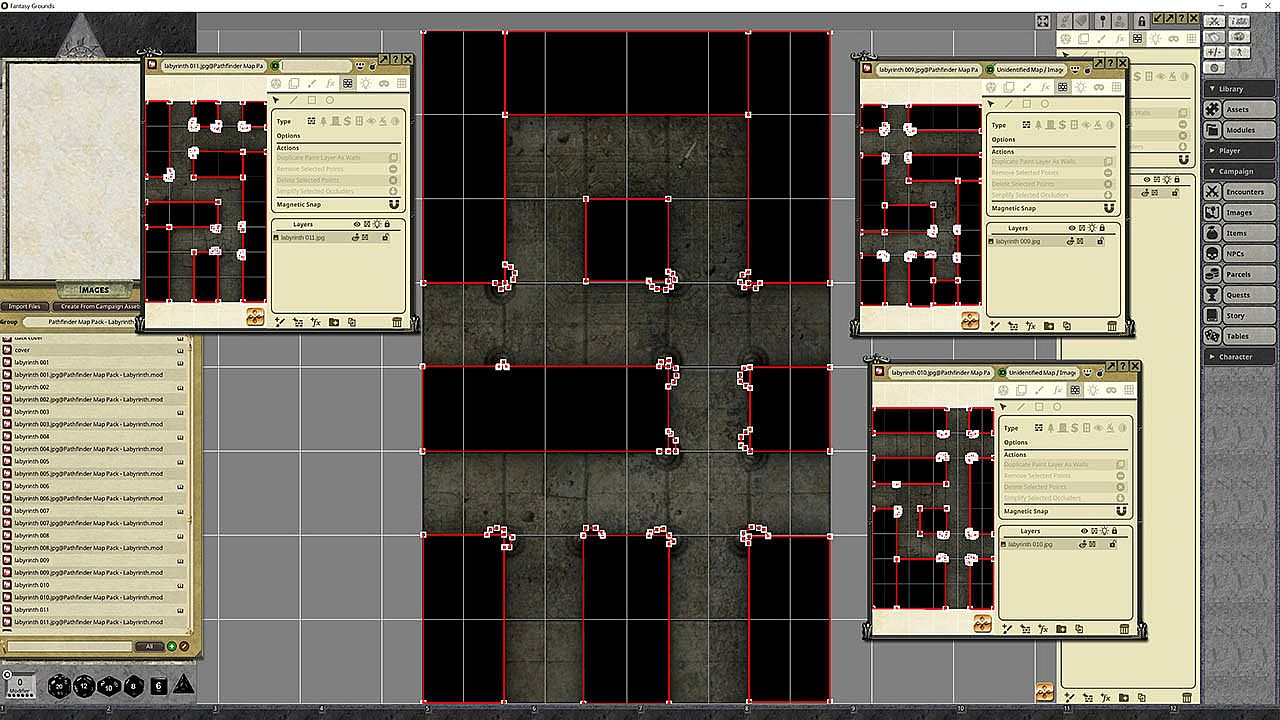Pick the circle tool in the labyrinth 011 window
Viewport: 1280px width, 720px height.
[x=330, y=100]
